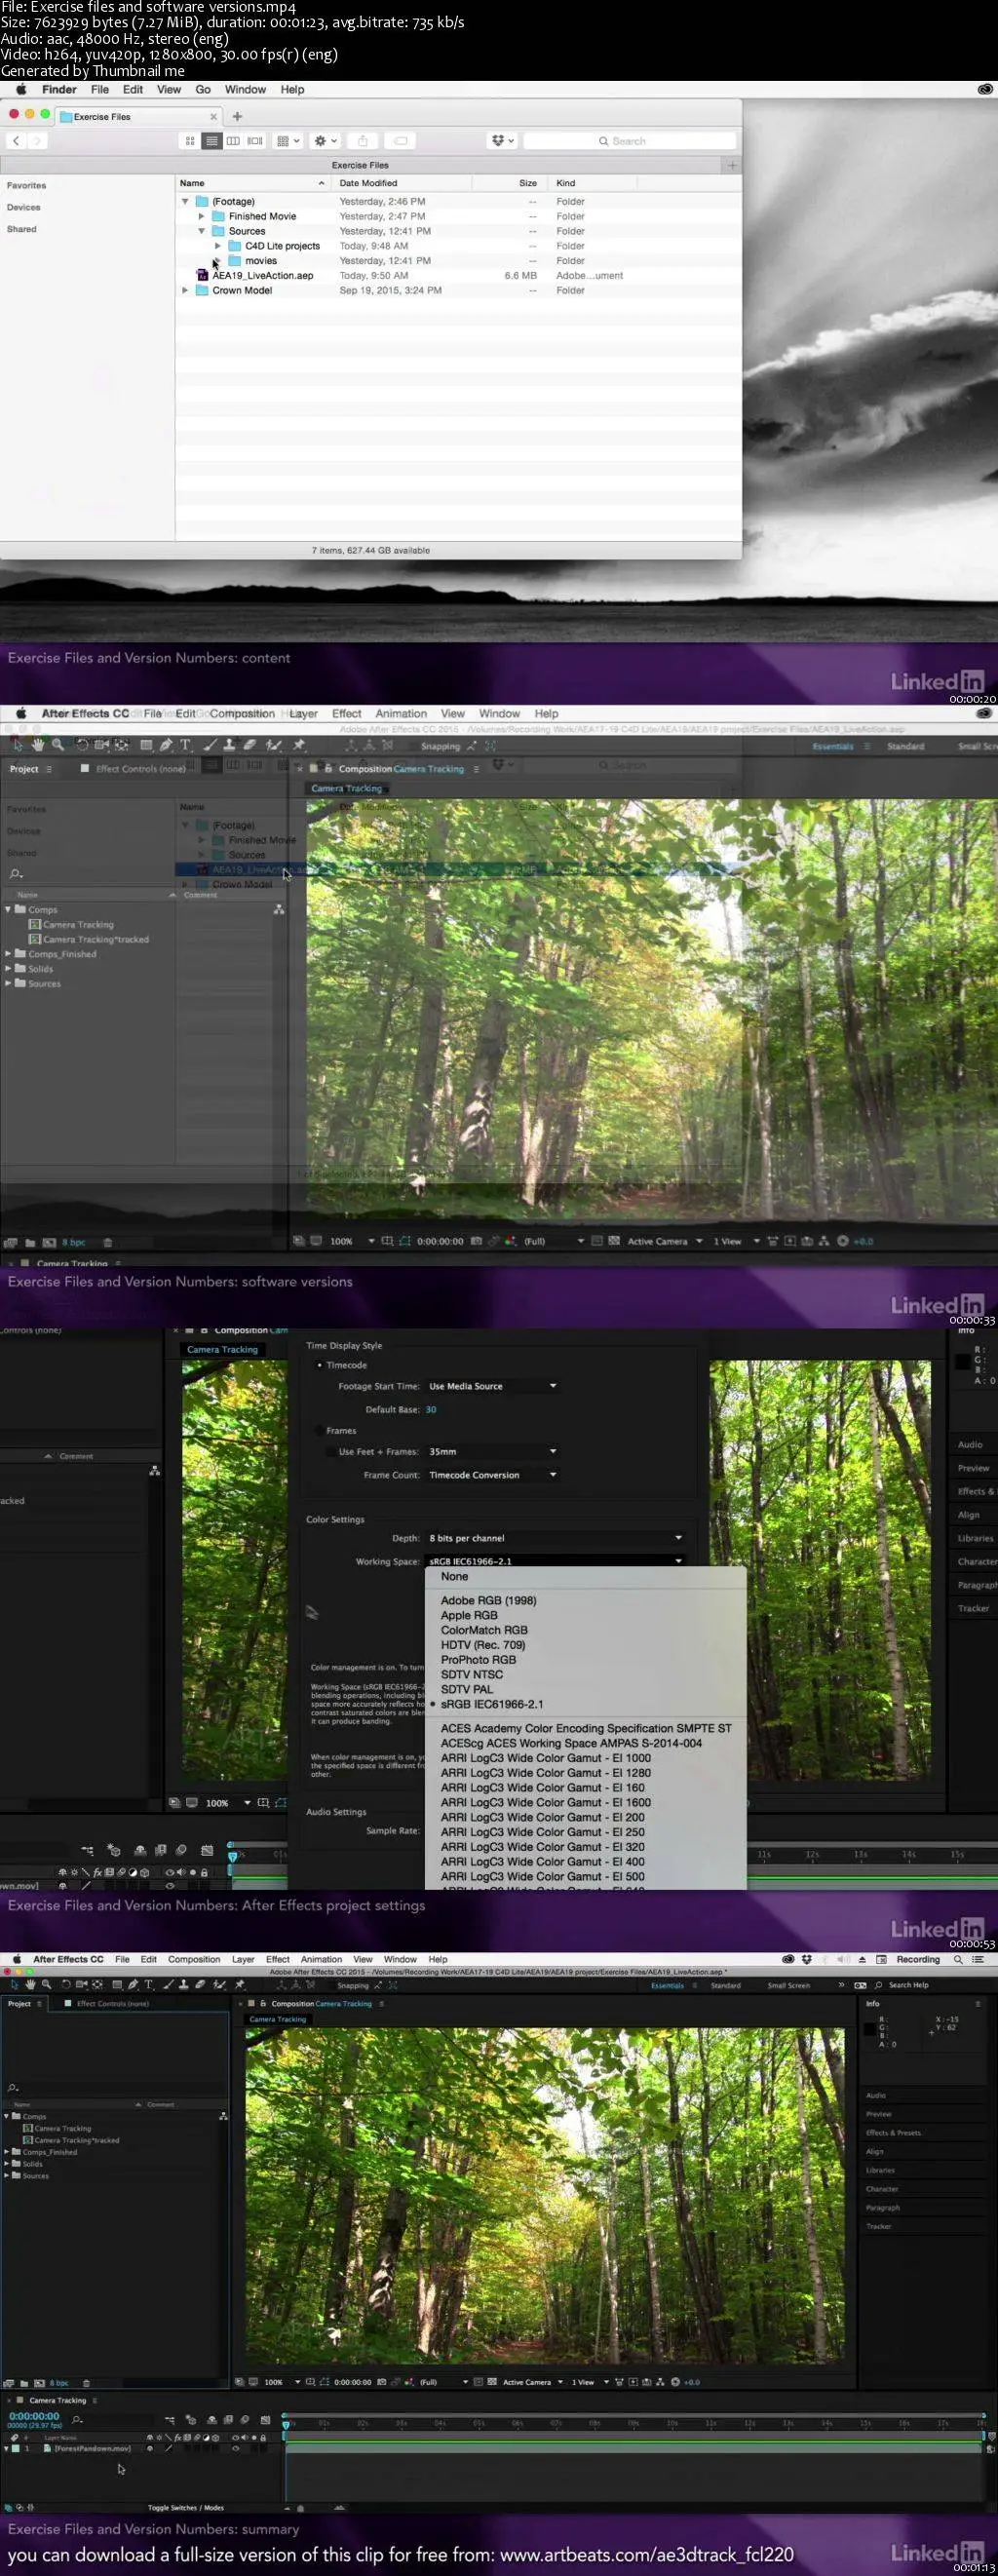This screenshot has height=2576, width=998.
Task: Switch to the Standard workspace in the summary frame
Action: click(726, 1985)
